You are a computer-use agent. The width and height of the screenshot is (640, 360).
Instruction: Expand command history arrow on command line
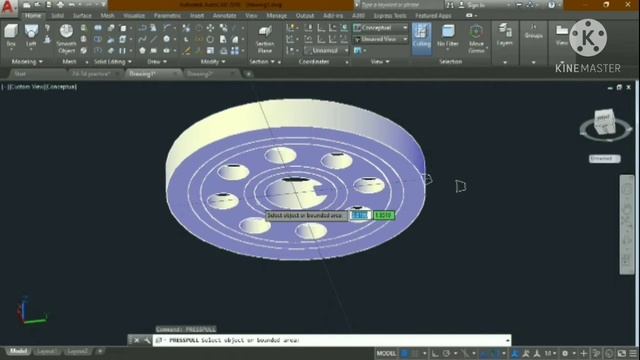point(507,340)
